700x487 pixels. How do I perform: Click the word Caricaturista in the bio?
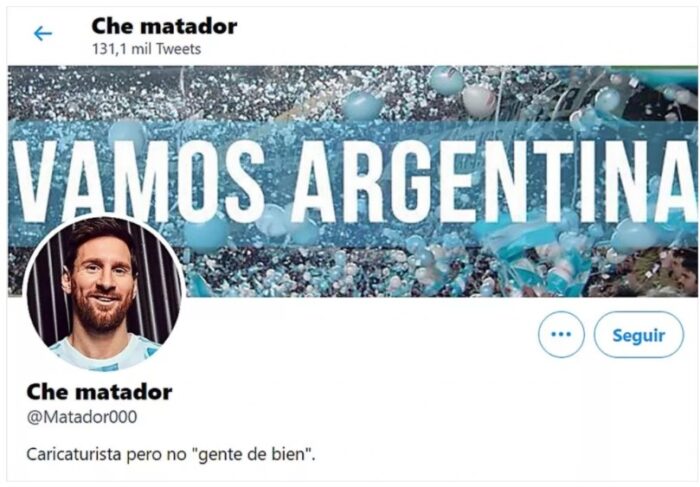coord(74,454)
